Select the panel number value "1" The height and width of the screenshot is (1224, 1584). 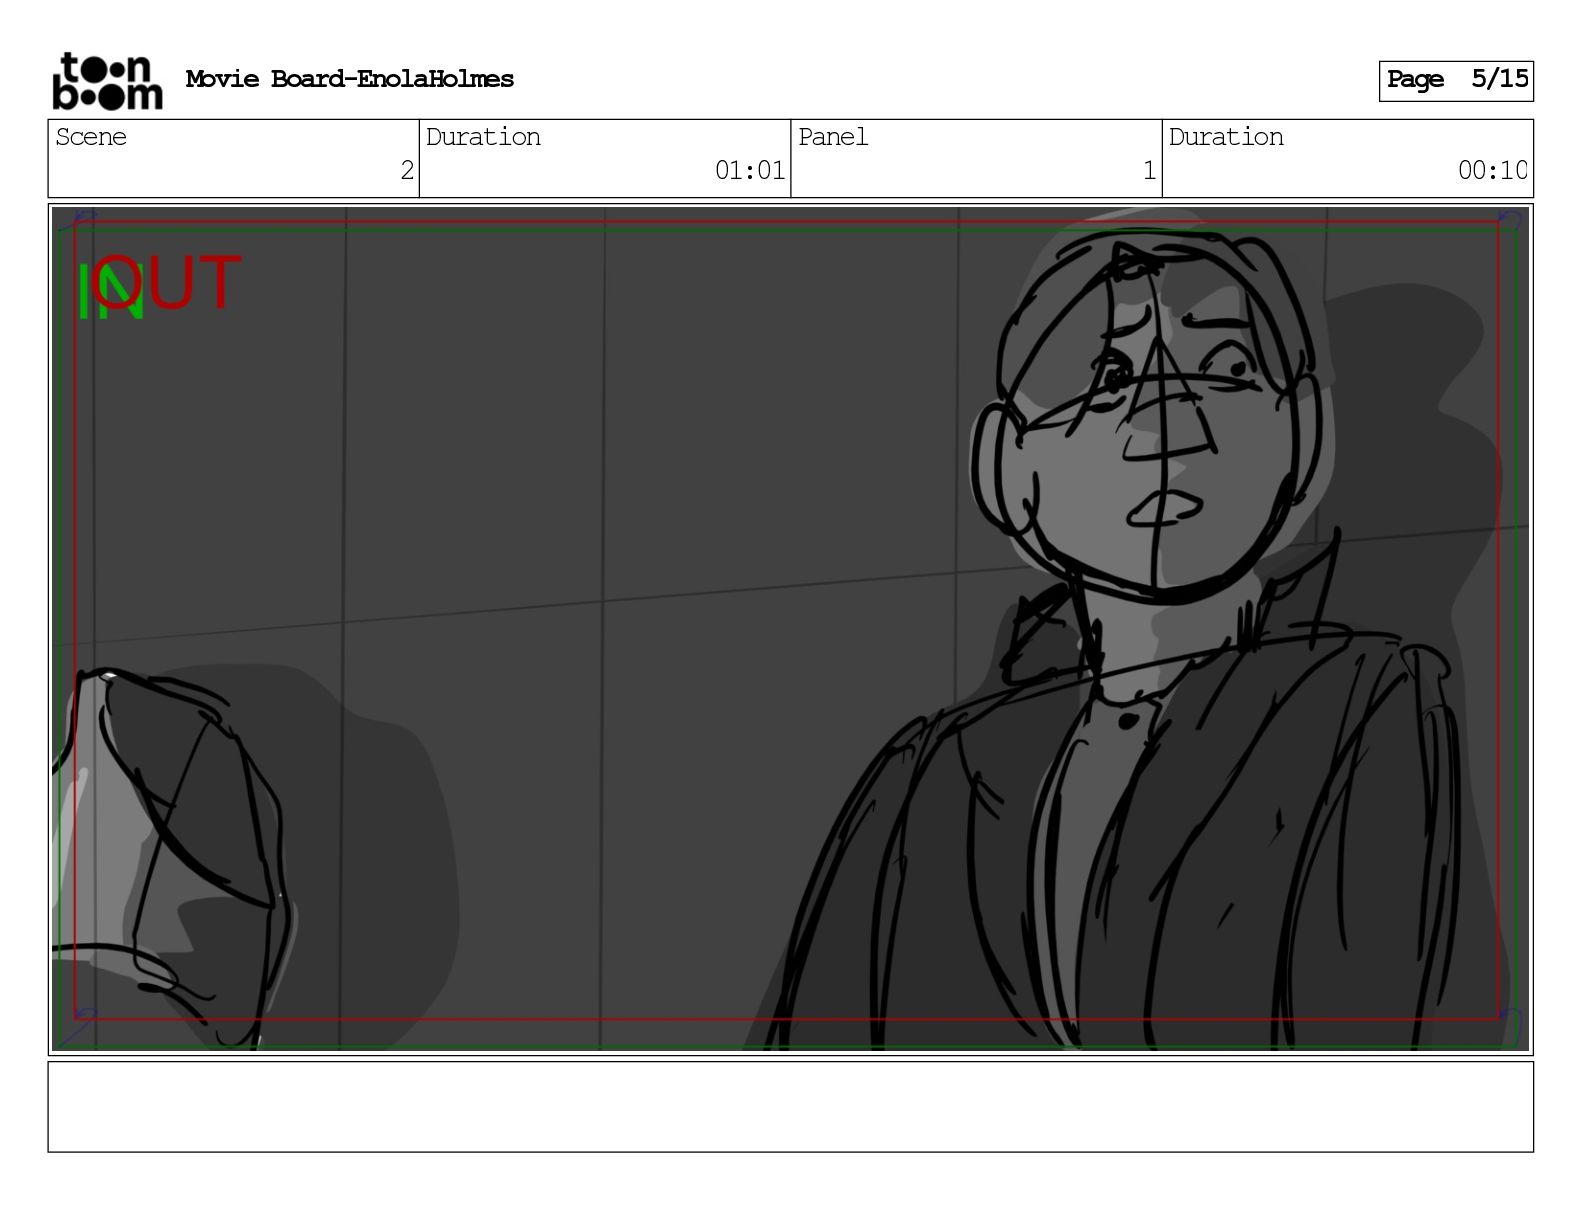[x=1150, y=171]
